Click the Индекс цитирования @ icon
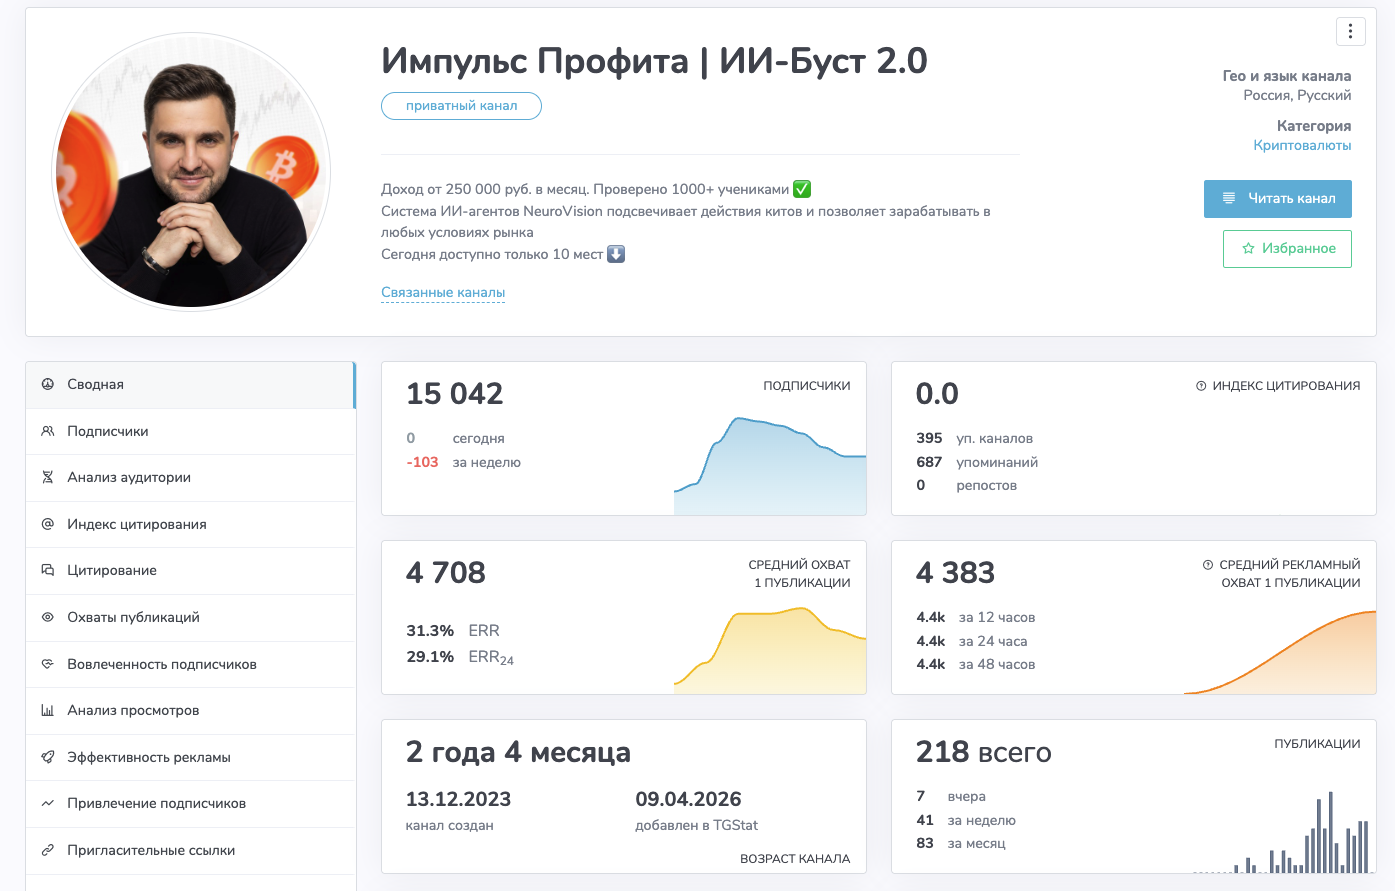Screen dimensions: 1395x891 tap(47, 524)
